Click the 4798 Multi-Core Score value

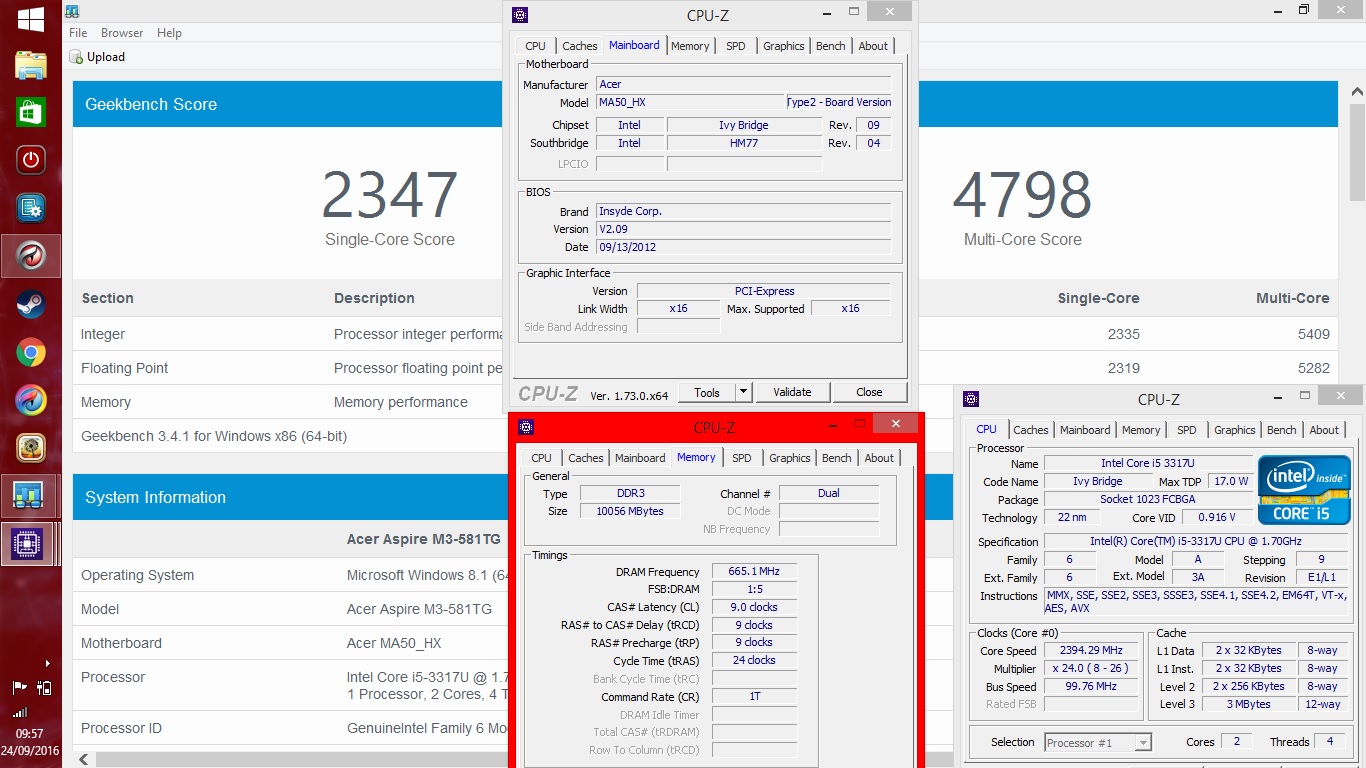click(1022, 195)
